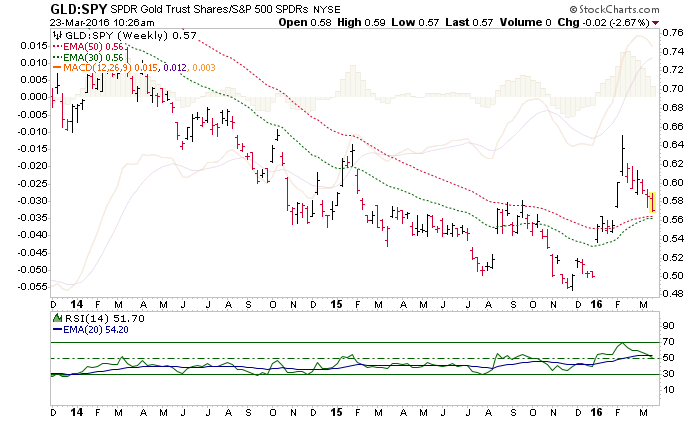Click the 'EMA(20) 54.20' legend entry

click(x=96, y=329)
